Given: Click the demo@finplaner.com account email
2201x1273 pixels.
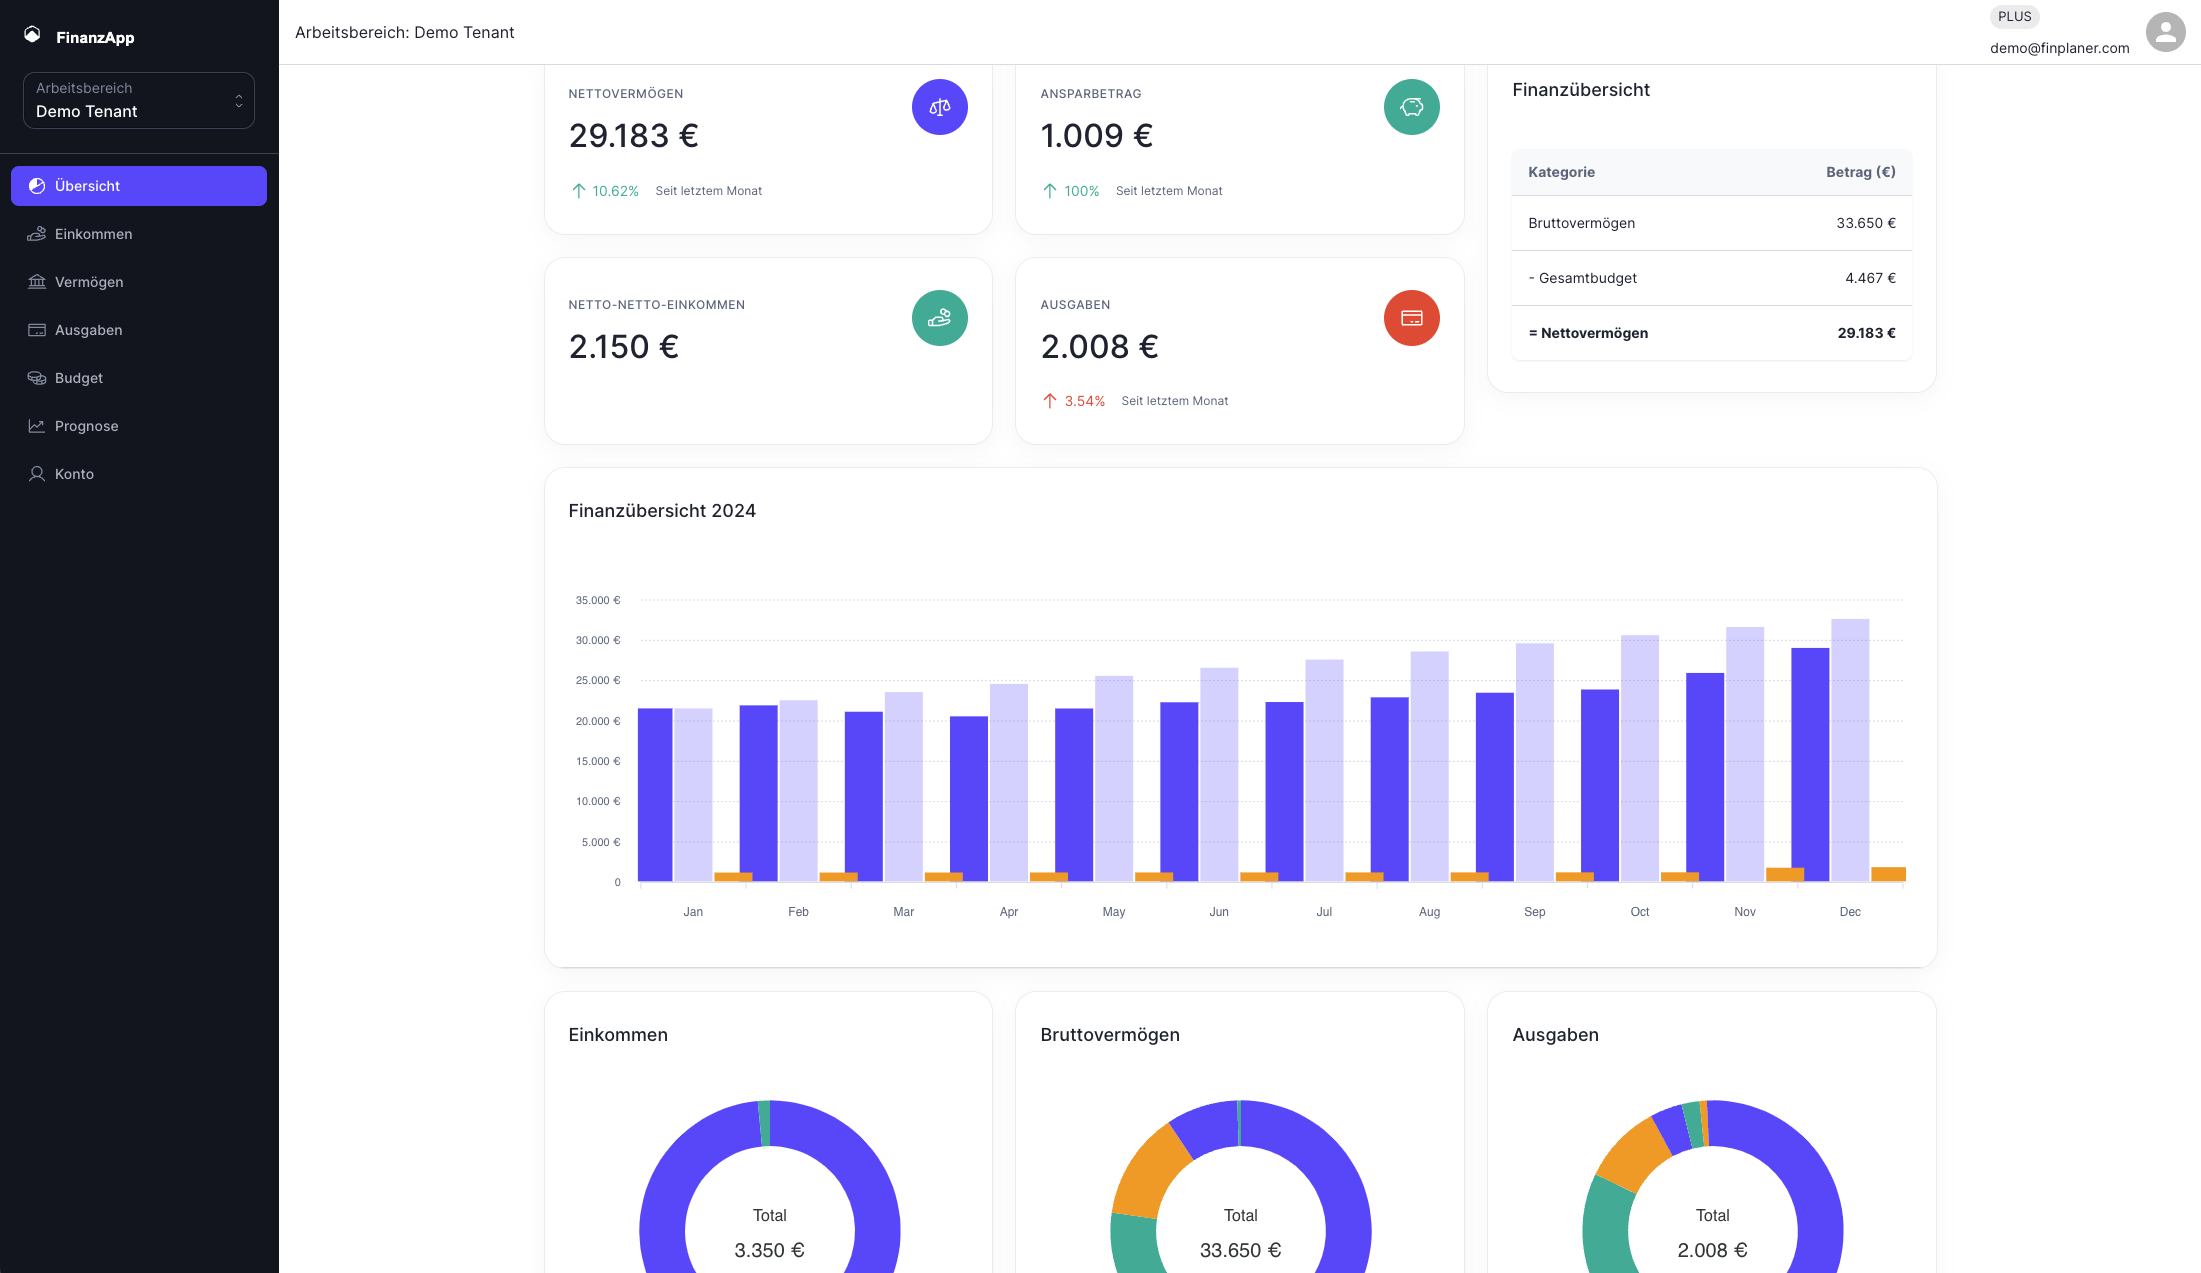Looking at the screenshot, I should tap(2059, 48).
